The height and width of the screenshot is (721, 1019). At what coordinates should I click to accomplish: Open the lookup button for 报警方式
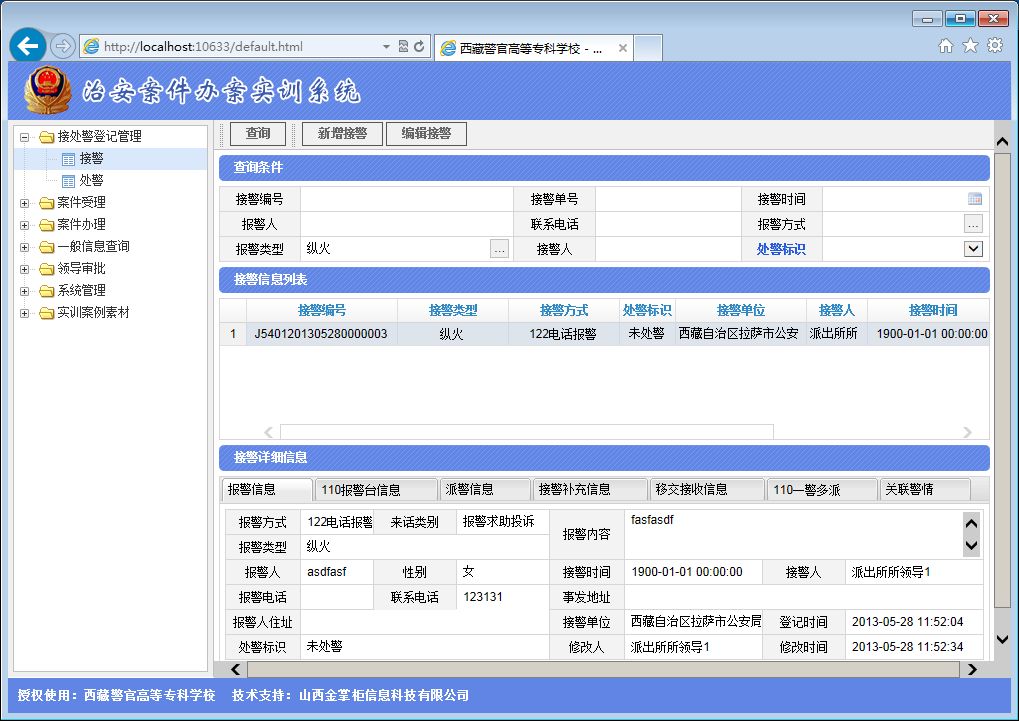pos(973,224)
